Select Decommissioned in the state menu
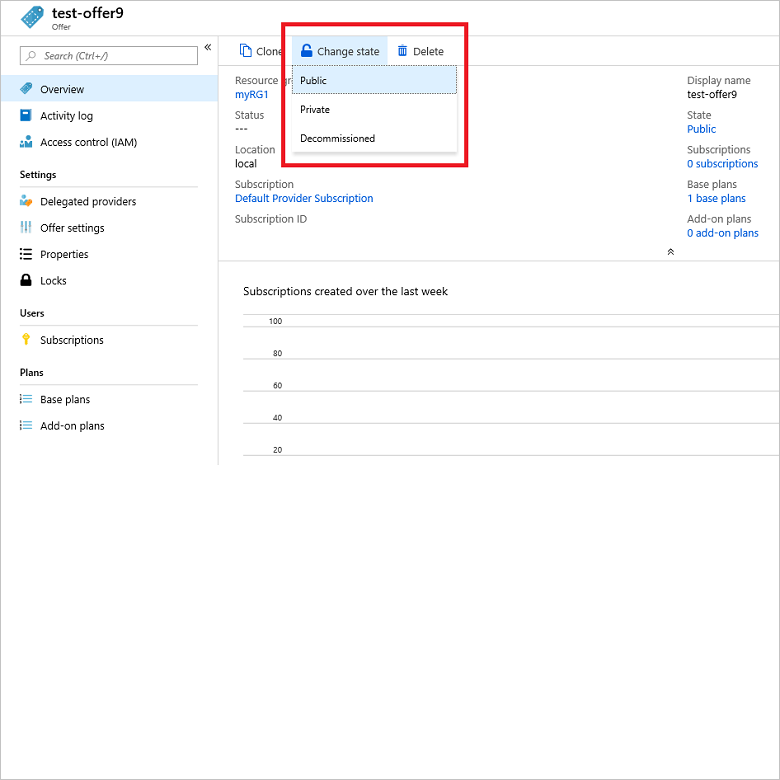780x780 pixels. pyautogui.click(x=374, y=138)
